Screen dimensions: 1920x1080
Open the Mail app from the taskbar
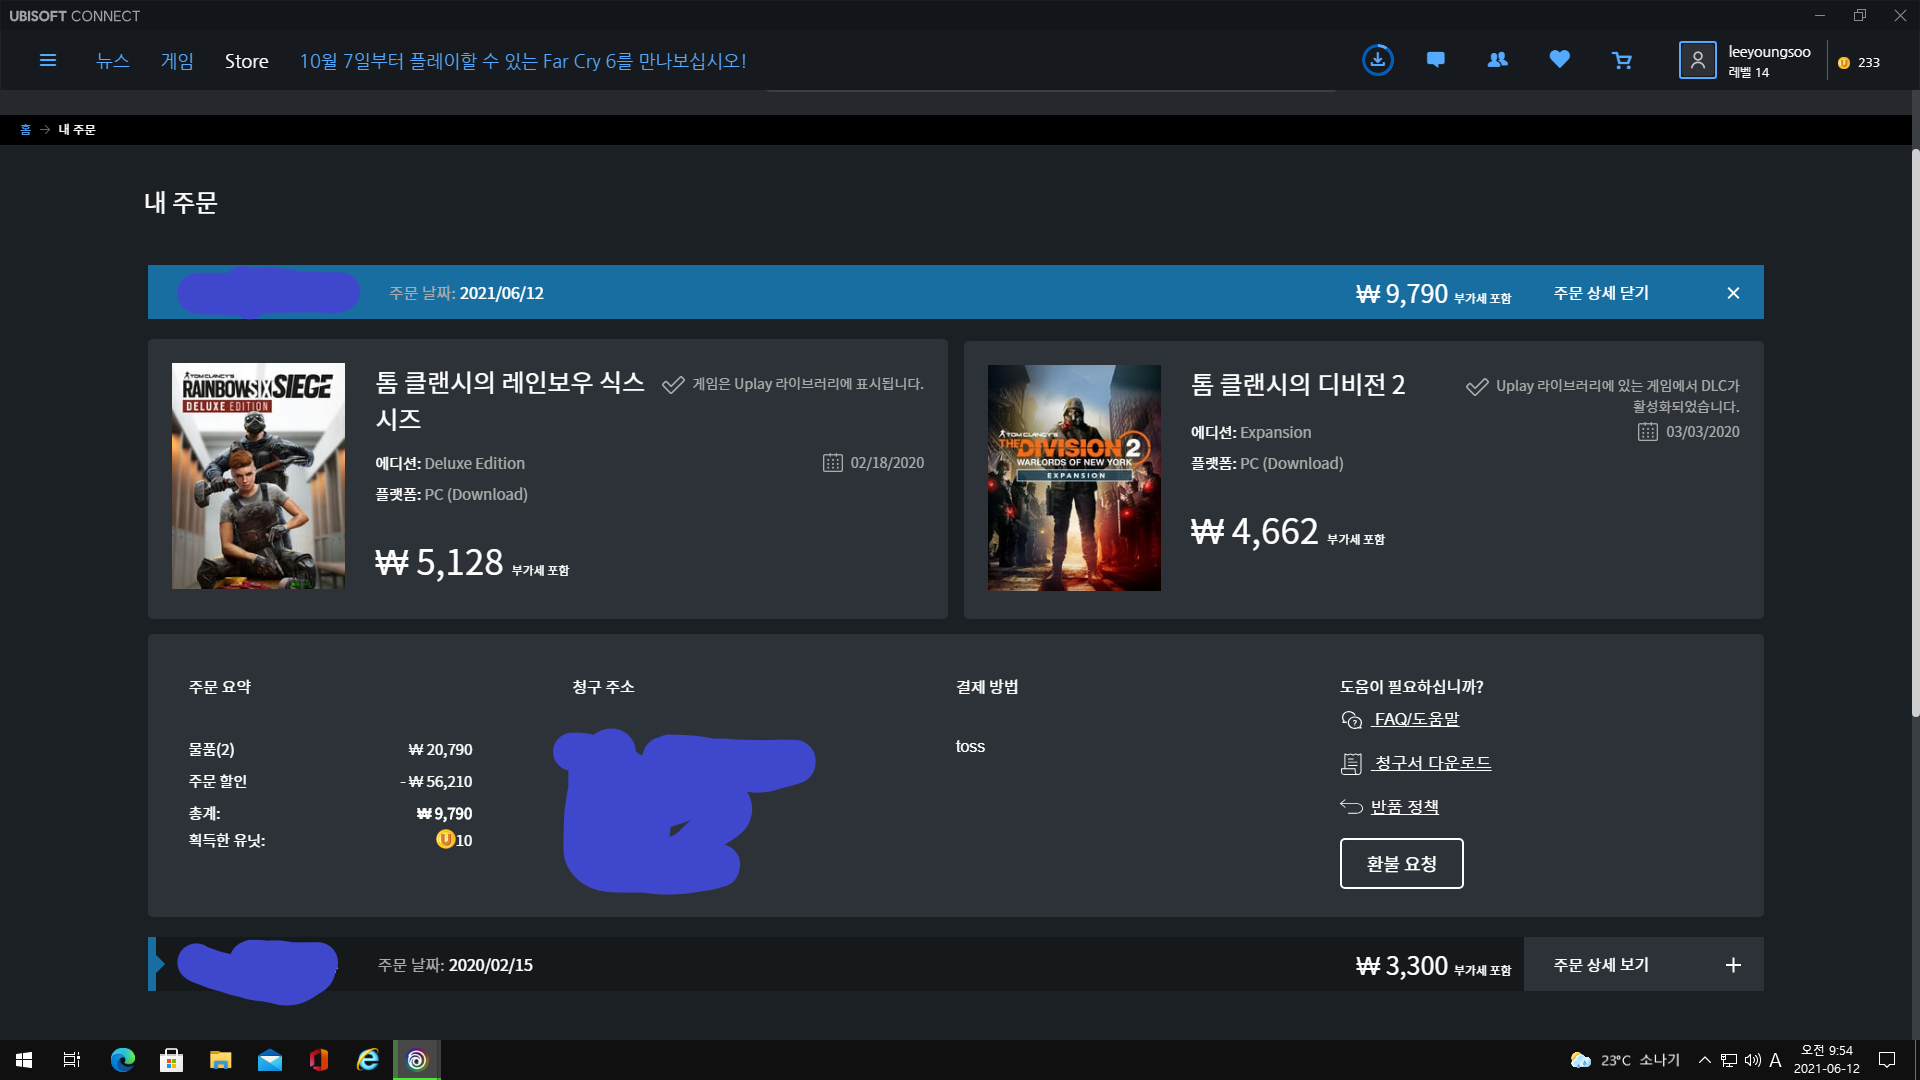(x=269, y=1060)
